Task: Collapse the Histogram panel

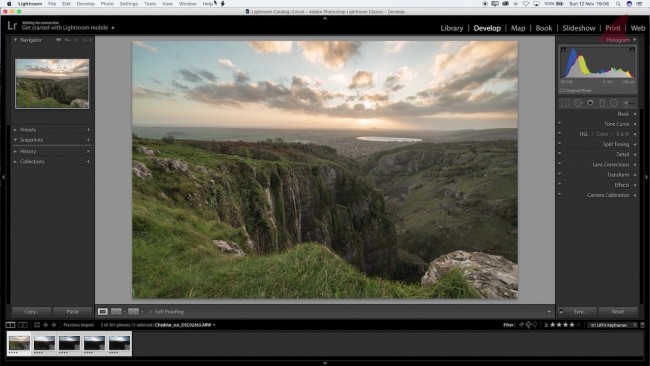Action: click(x=635, y=40)
